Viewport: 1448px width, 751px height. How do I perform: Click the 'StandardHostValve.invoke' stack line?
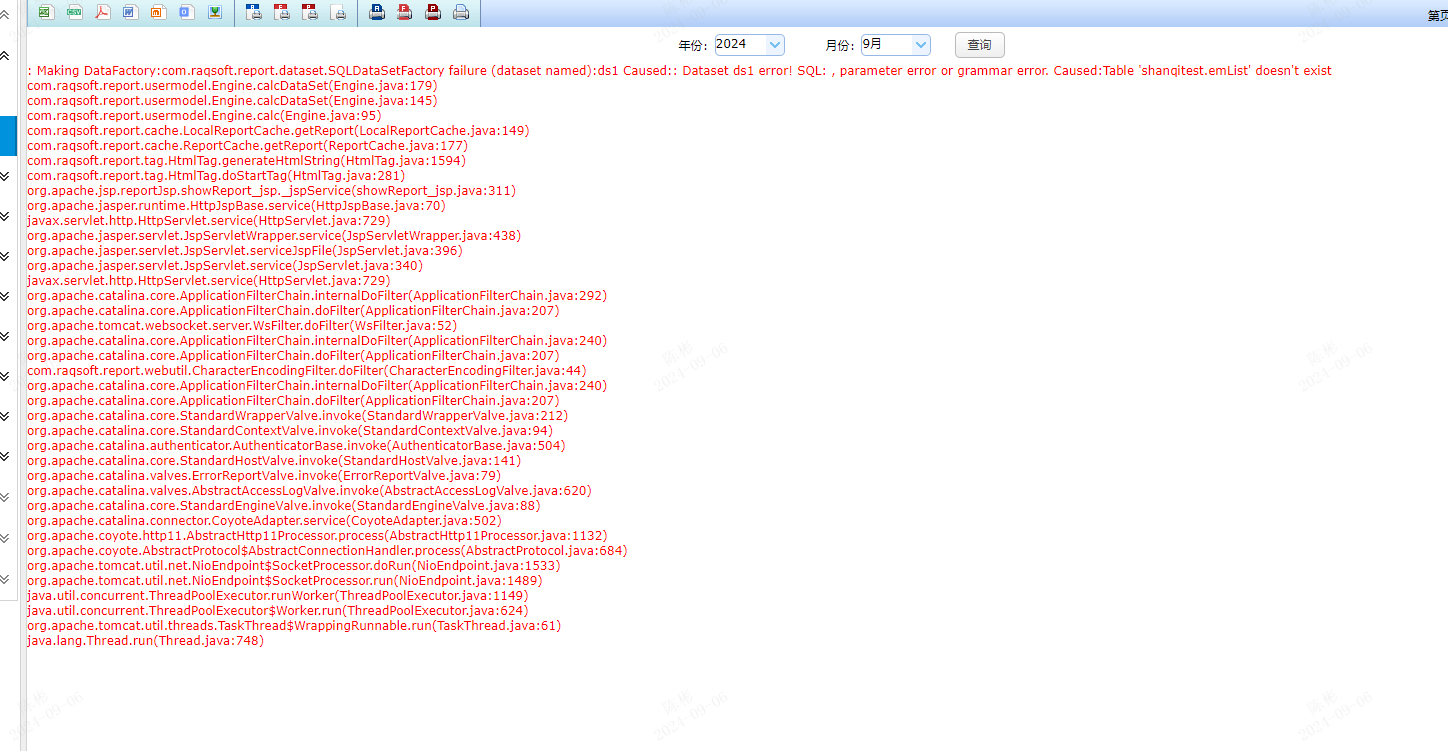274,461
